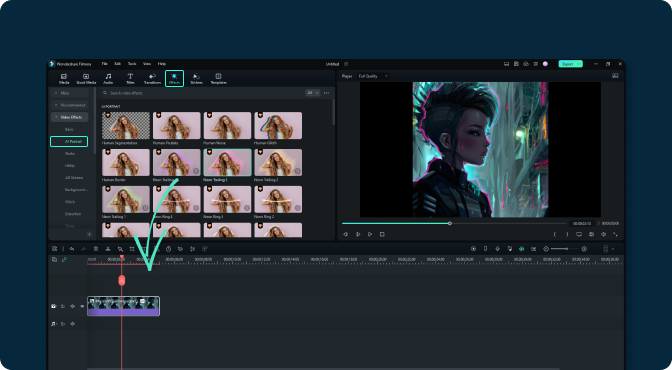672x370 pixels.
Task: Collapse the effects sidebar with arrow
Action: click(89, 235)
